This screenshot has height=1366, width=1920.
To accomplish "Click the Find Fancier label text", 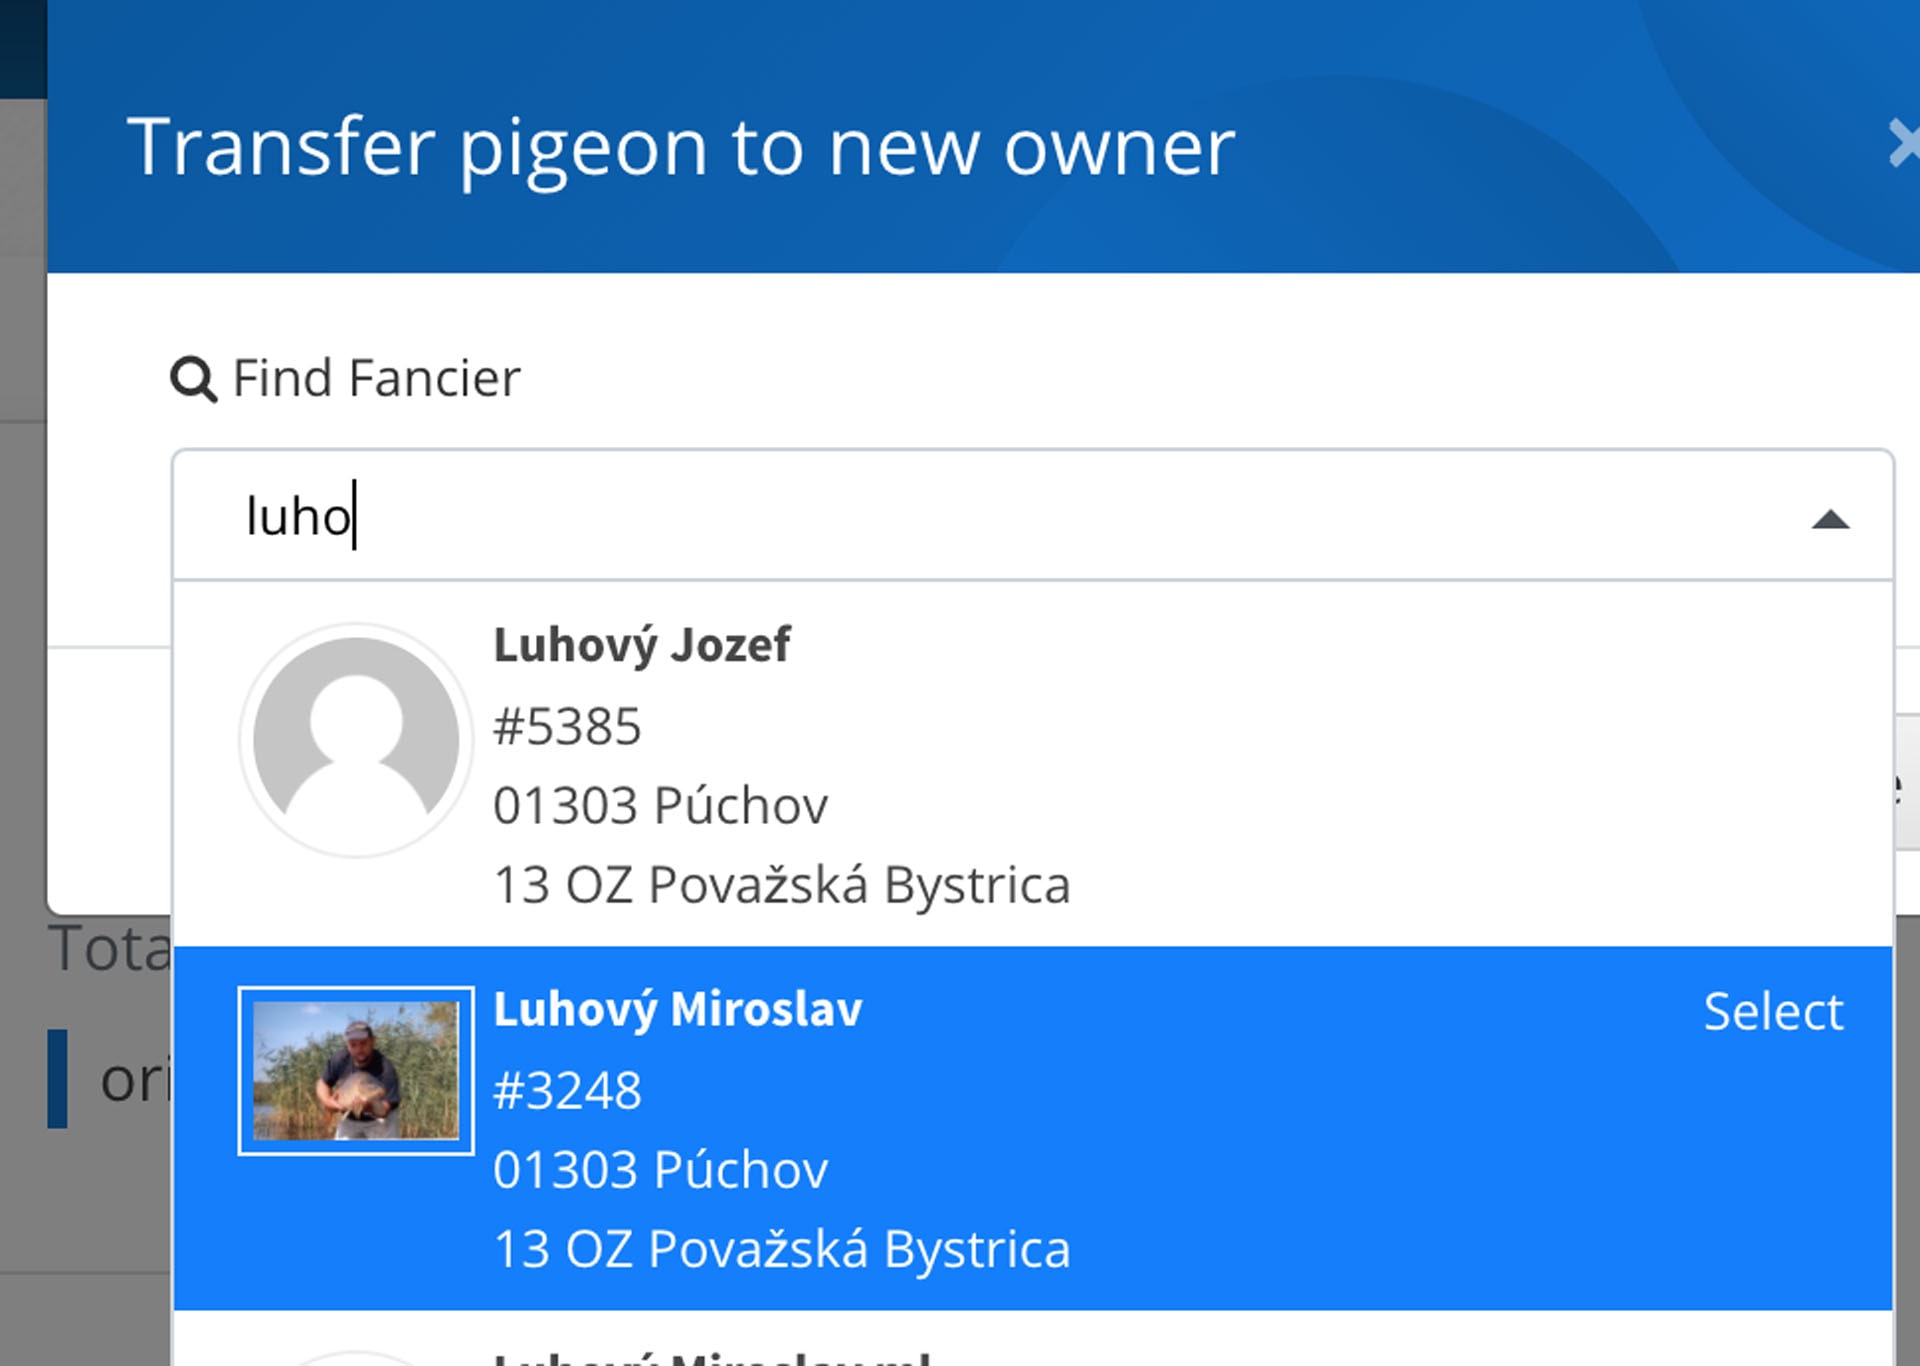I will click(x=376, y=378).
